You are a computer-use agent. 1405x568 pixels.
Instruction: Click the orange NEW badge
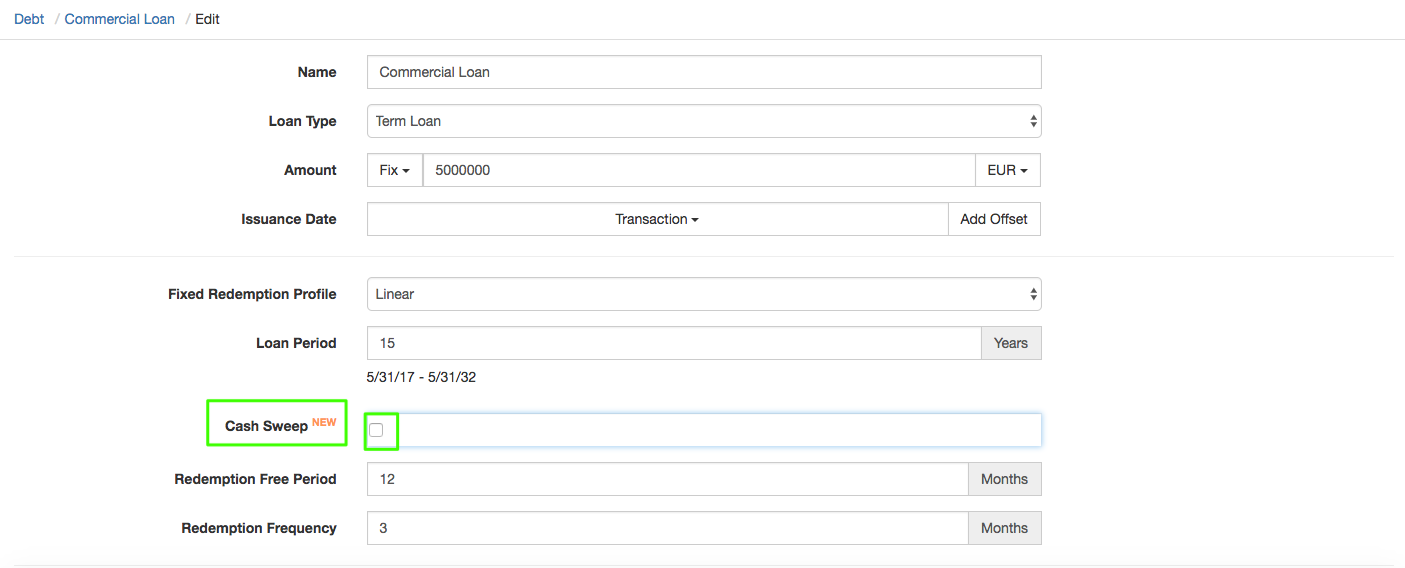tap(324, 422)
